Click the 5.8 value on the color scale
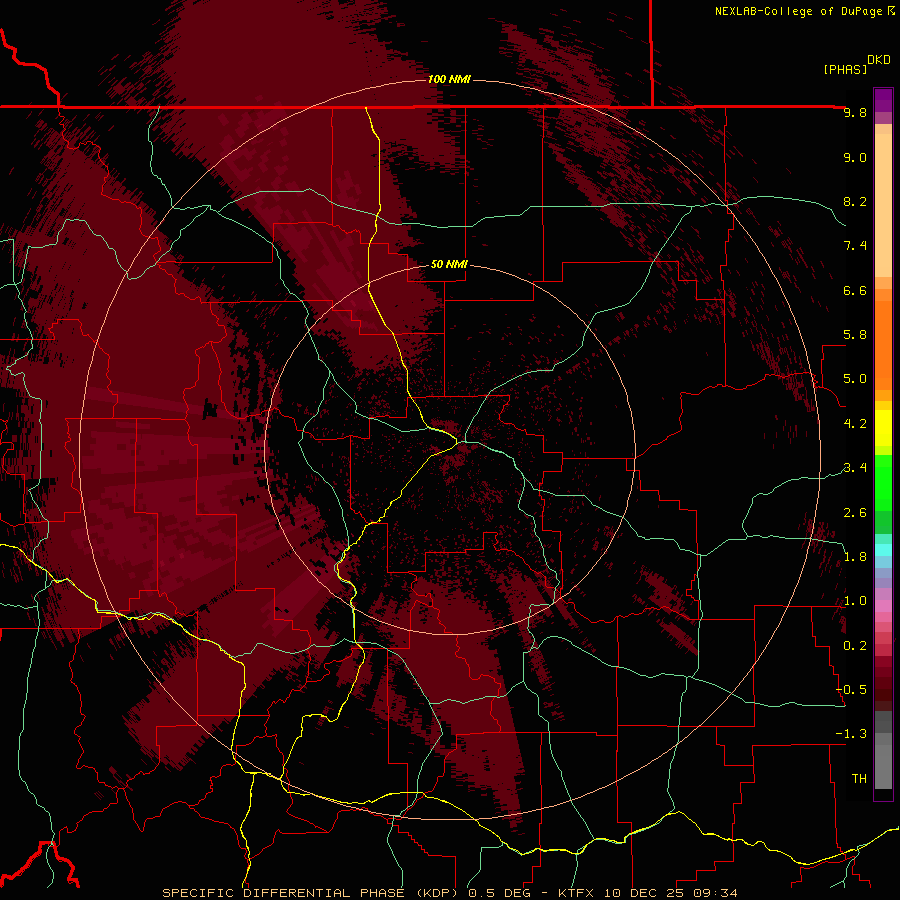 click(x=855, y=335)
